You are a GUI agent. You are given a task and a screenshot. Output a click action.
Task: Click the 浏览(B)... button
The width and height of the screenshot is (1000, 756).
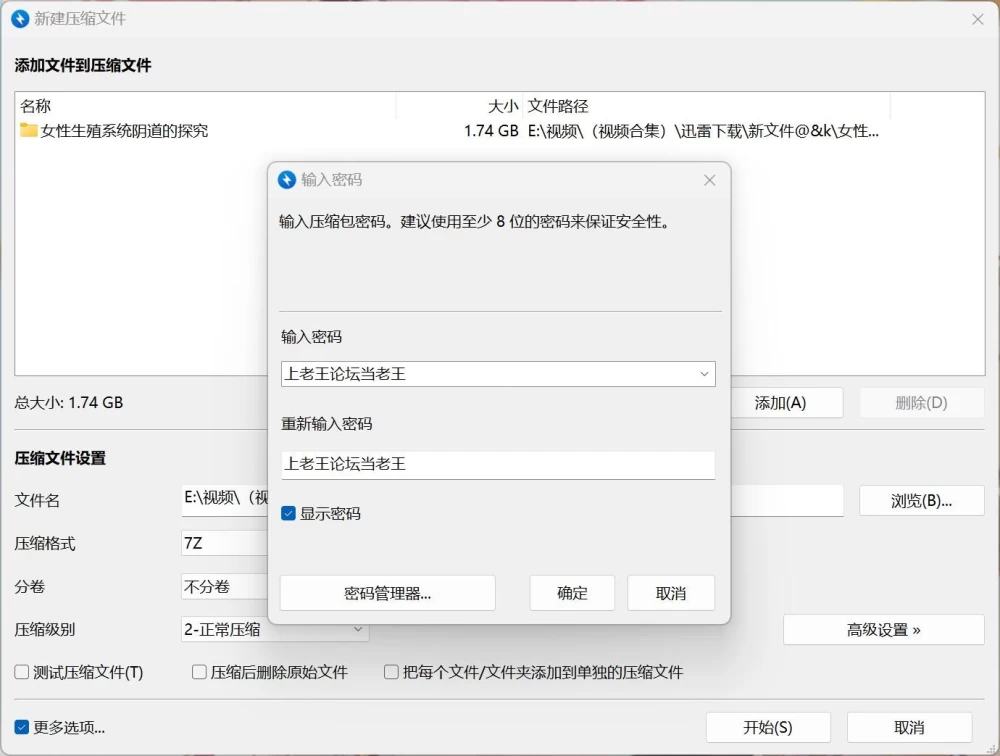pos(922,501)
